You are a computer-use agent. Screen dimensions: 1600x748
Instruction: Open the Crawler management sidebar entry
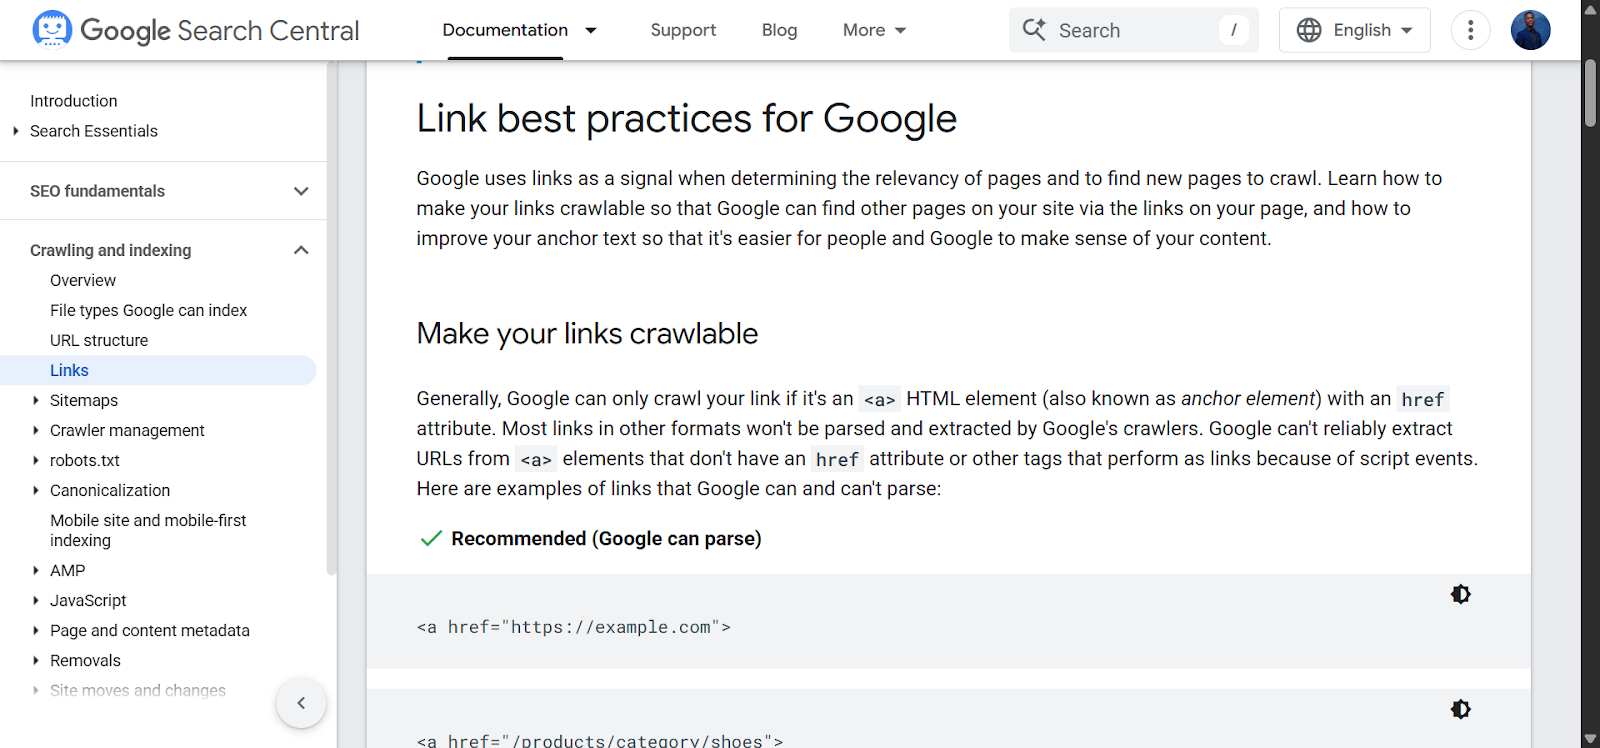point(127,430)
